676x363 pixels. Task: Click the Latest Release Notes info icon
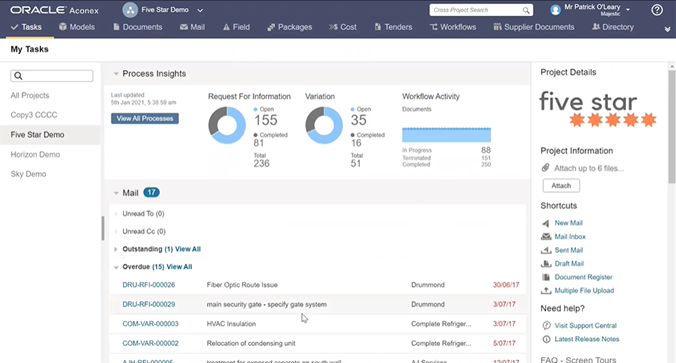pos(546,339)
